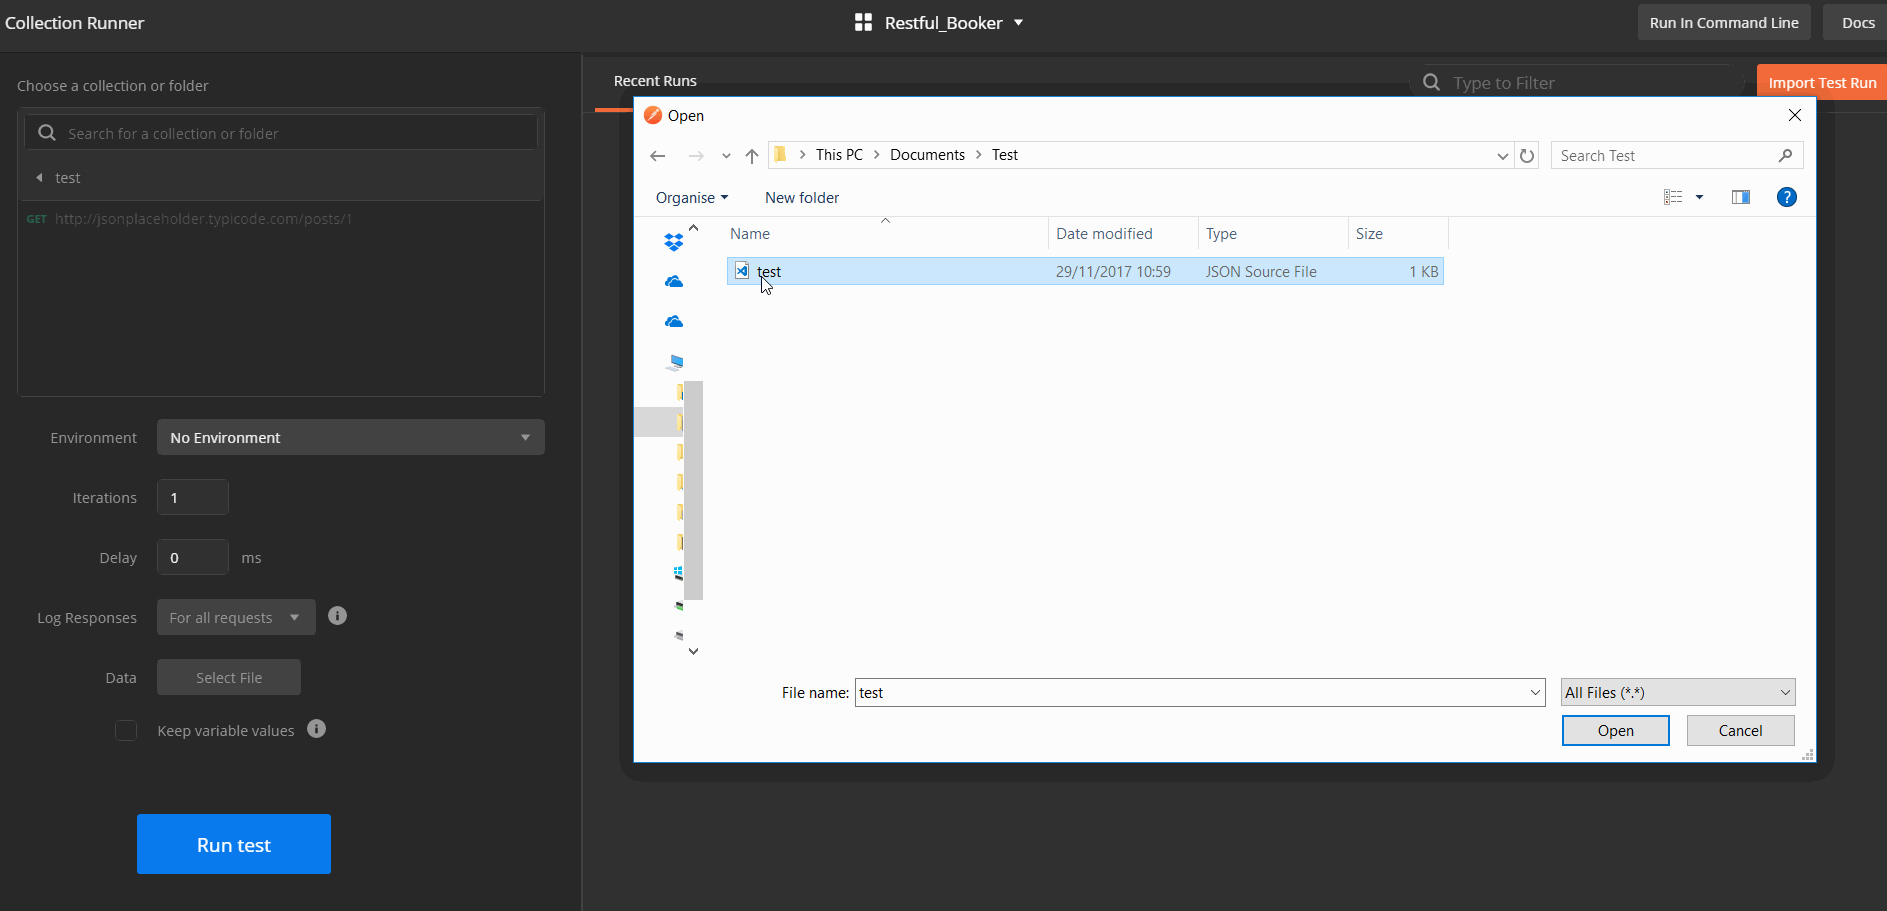Open the All Files file type dropdown
Viewport: 1887px width, 911px height.
pyautogui.click(x=1676, y=691)
